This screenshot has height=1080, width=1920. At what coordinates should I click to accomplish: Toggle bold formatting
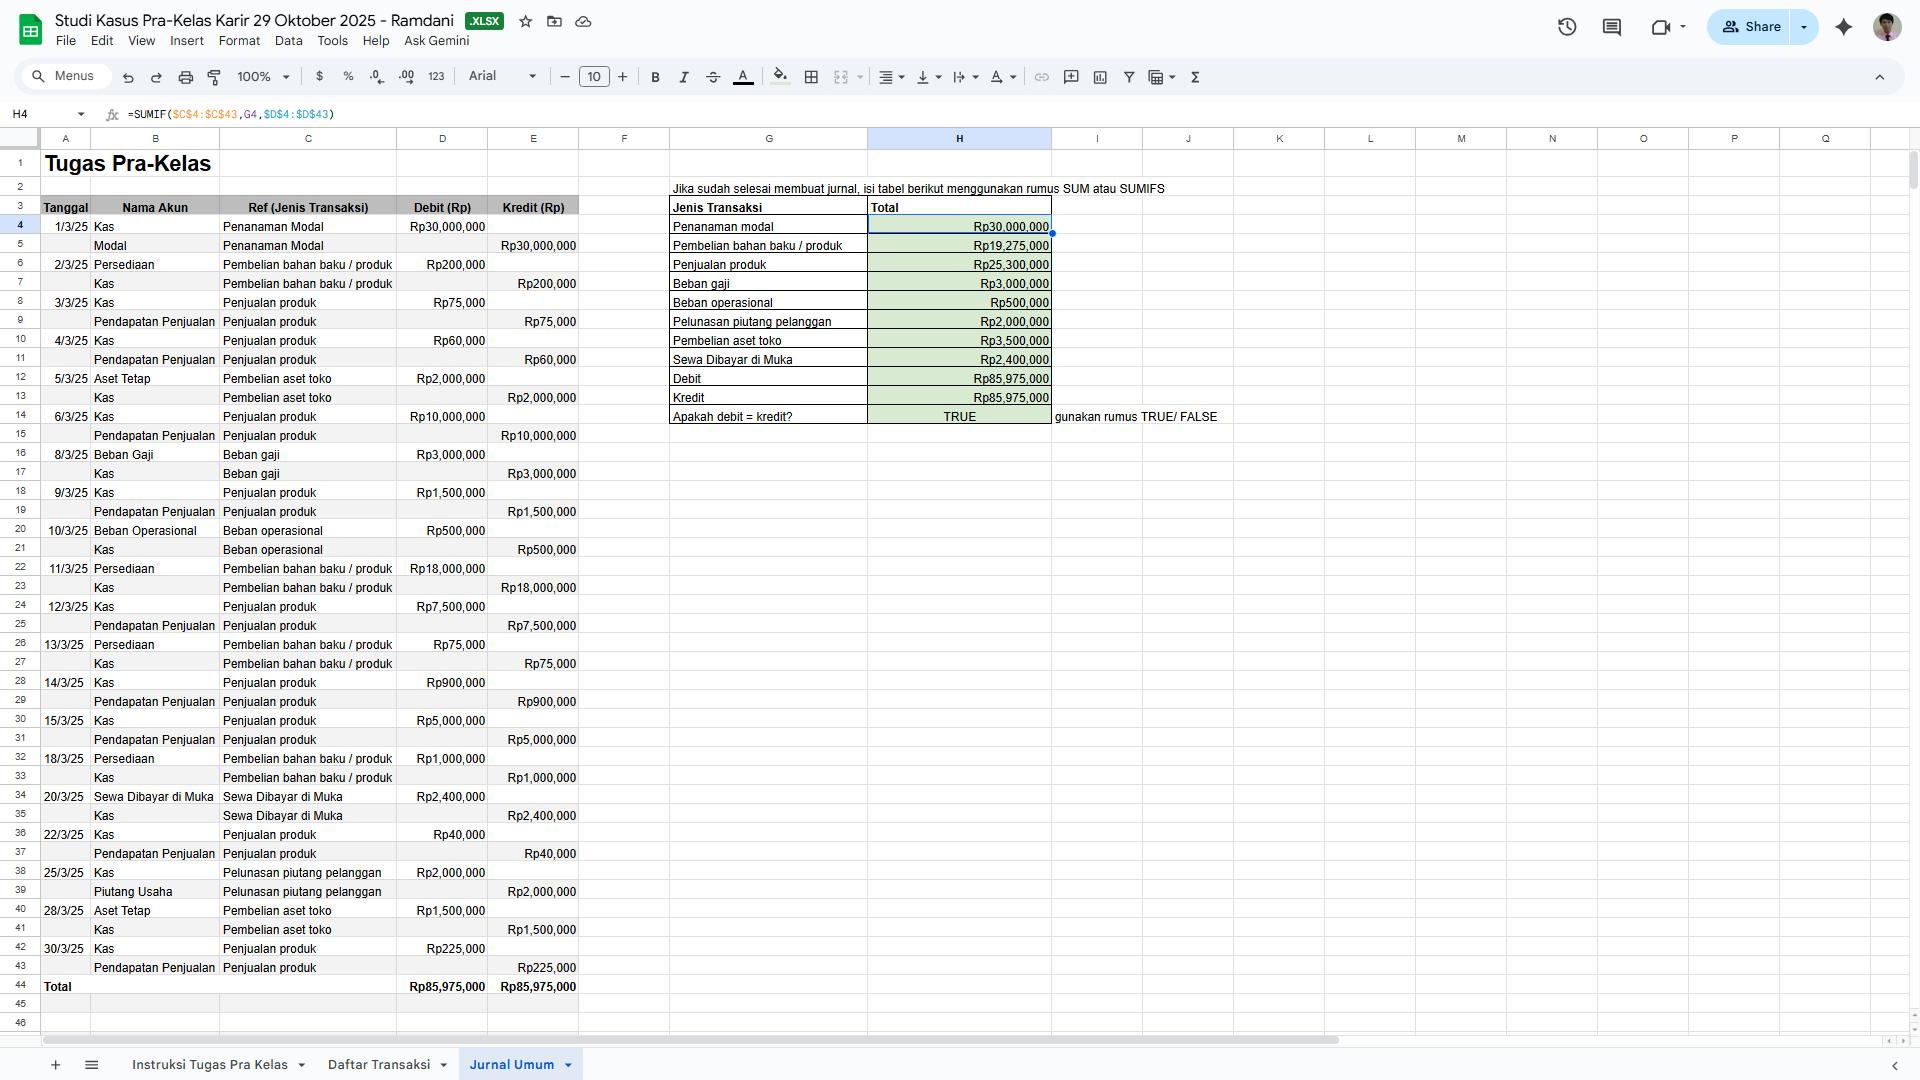(655, 77)
